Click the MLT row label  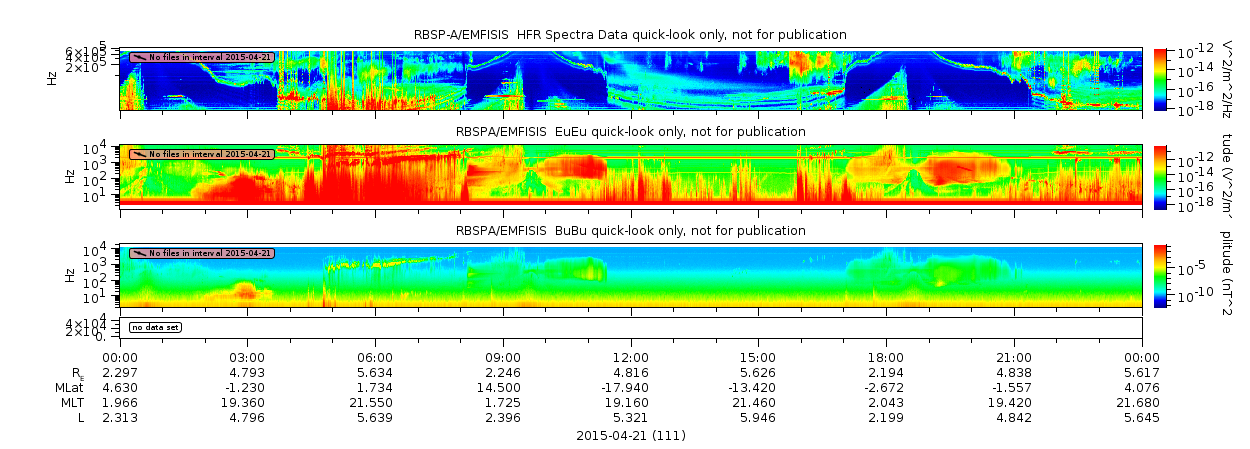pos(74,403)
